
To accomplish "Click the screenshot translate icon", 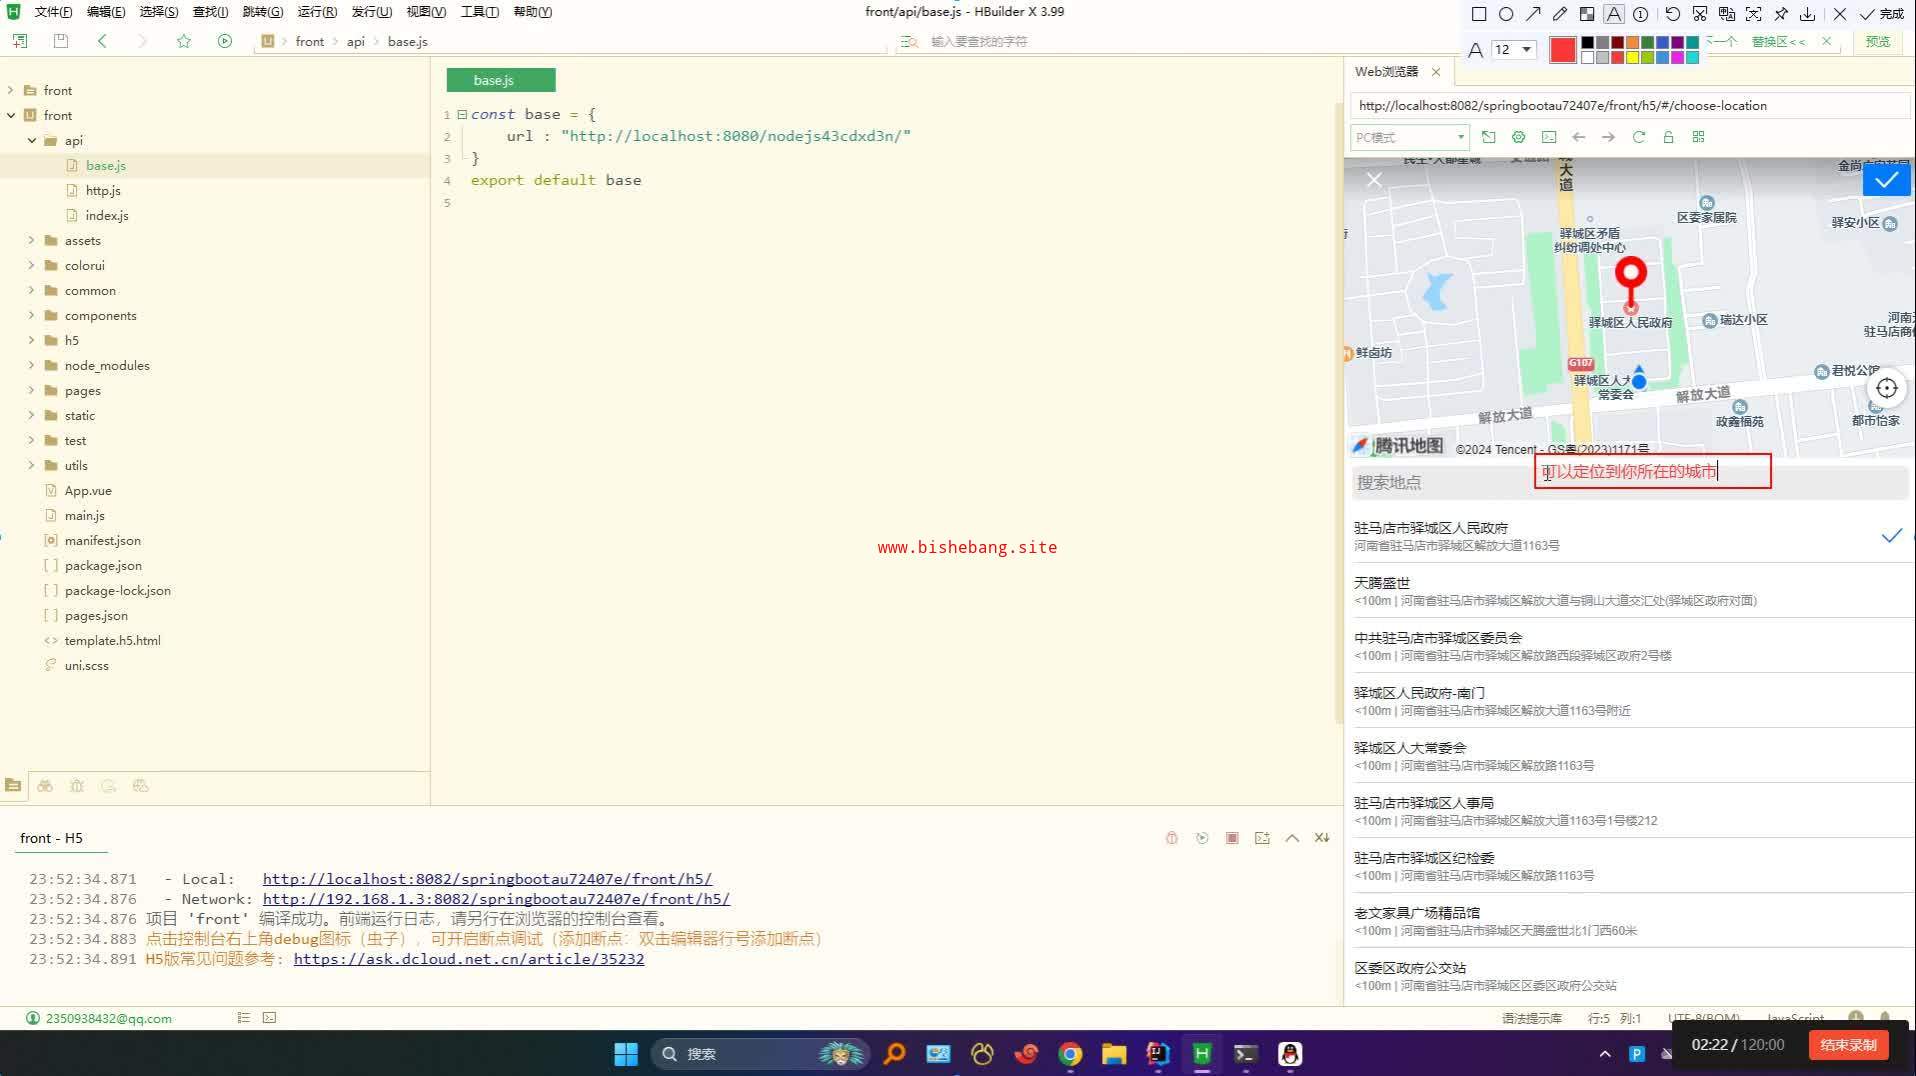I will click(x=1727, y=14).
